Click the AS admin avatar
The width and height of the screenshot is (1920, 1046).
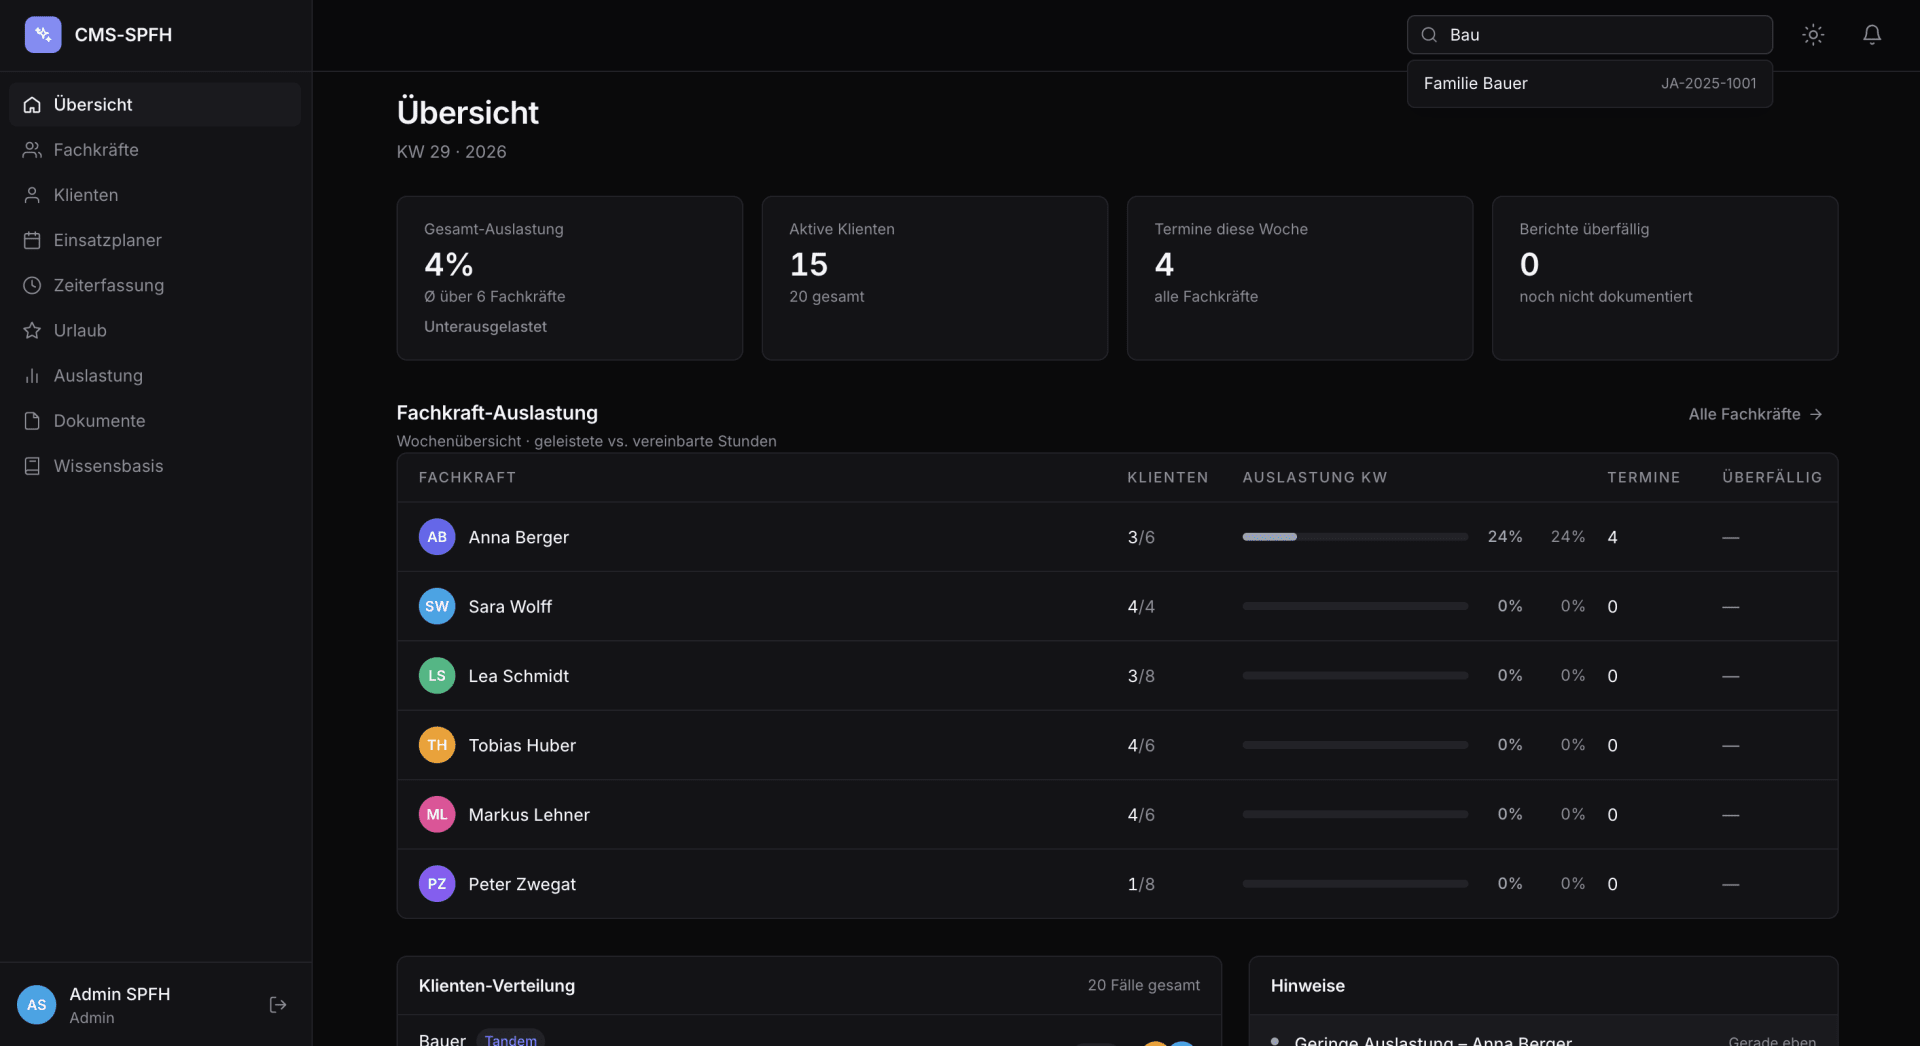36,1005
